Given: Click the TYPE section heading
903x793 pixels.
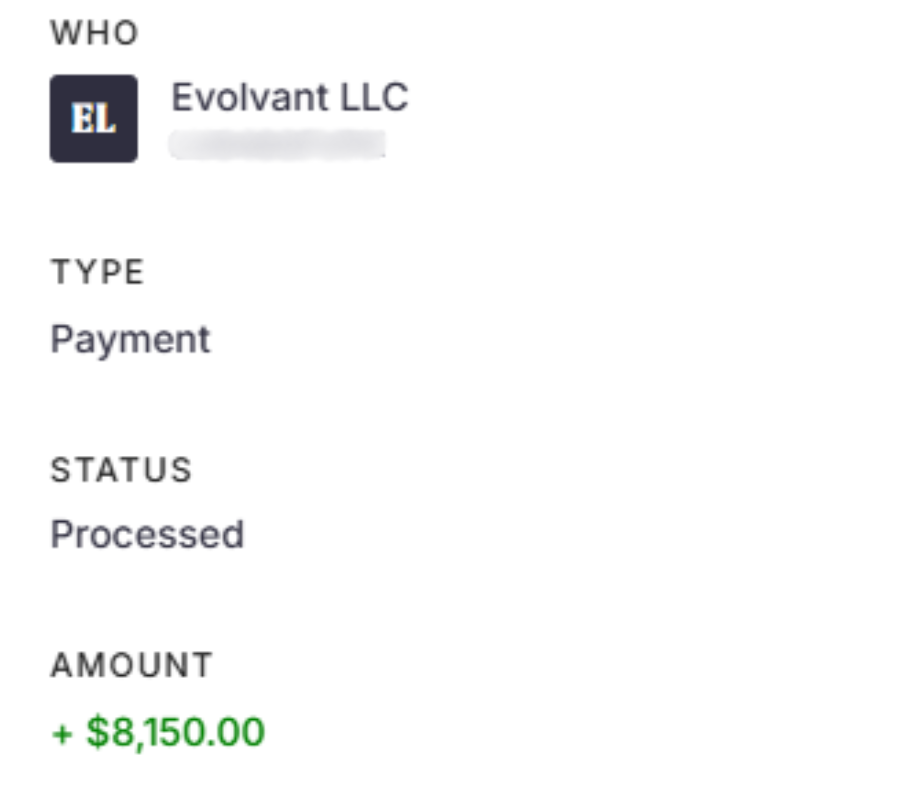Looking at the screenshot, I should (97, 272).
